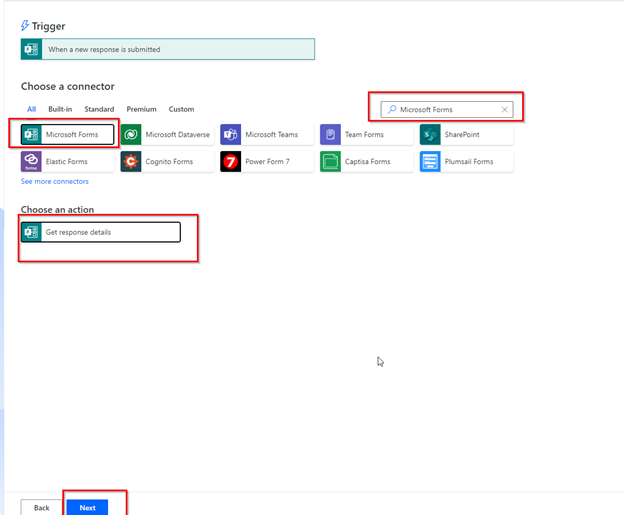Click the Power Form 7 label
The width and height of the screenshot is (624, 515).
point(267,162)
